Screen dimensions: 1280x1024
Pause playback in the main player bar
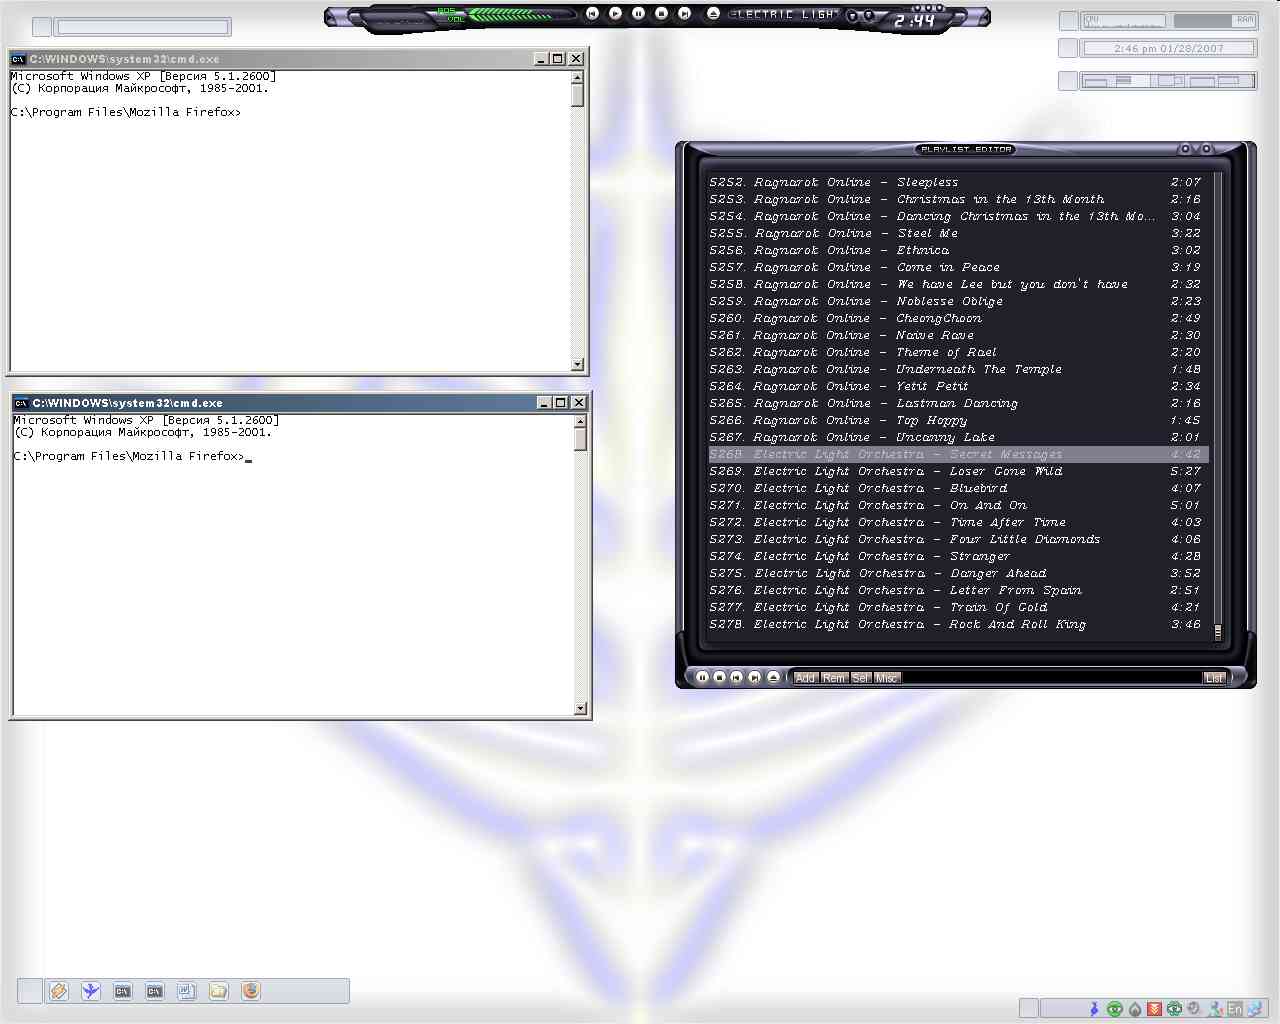click(x=638, y=14)
